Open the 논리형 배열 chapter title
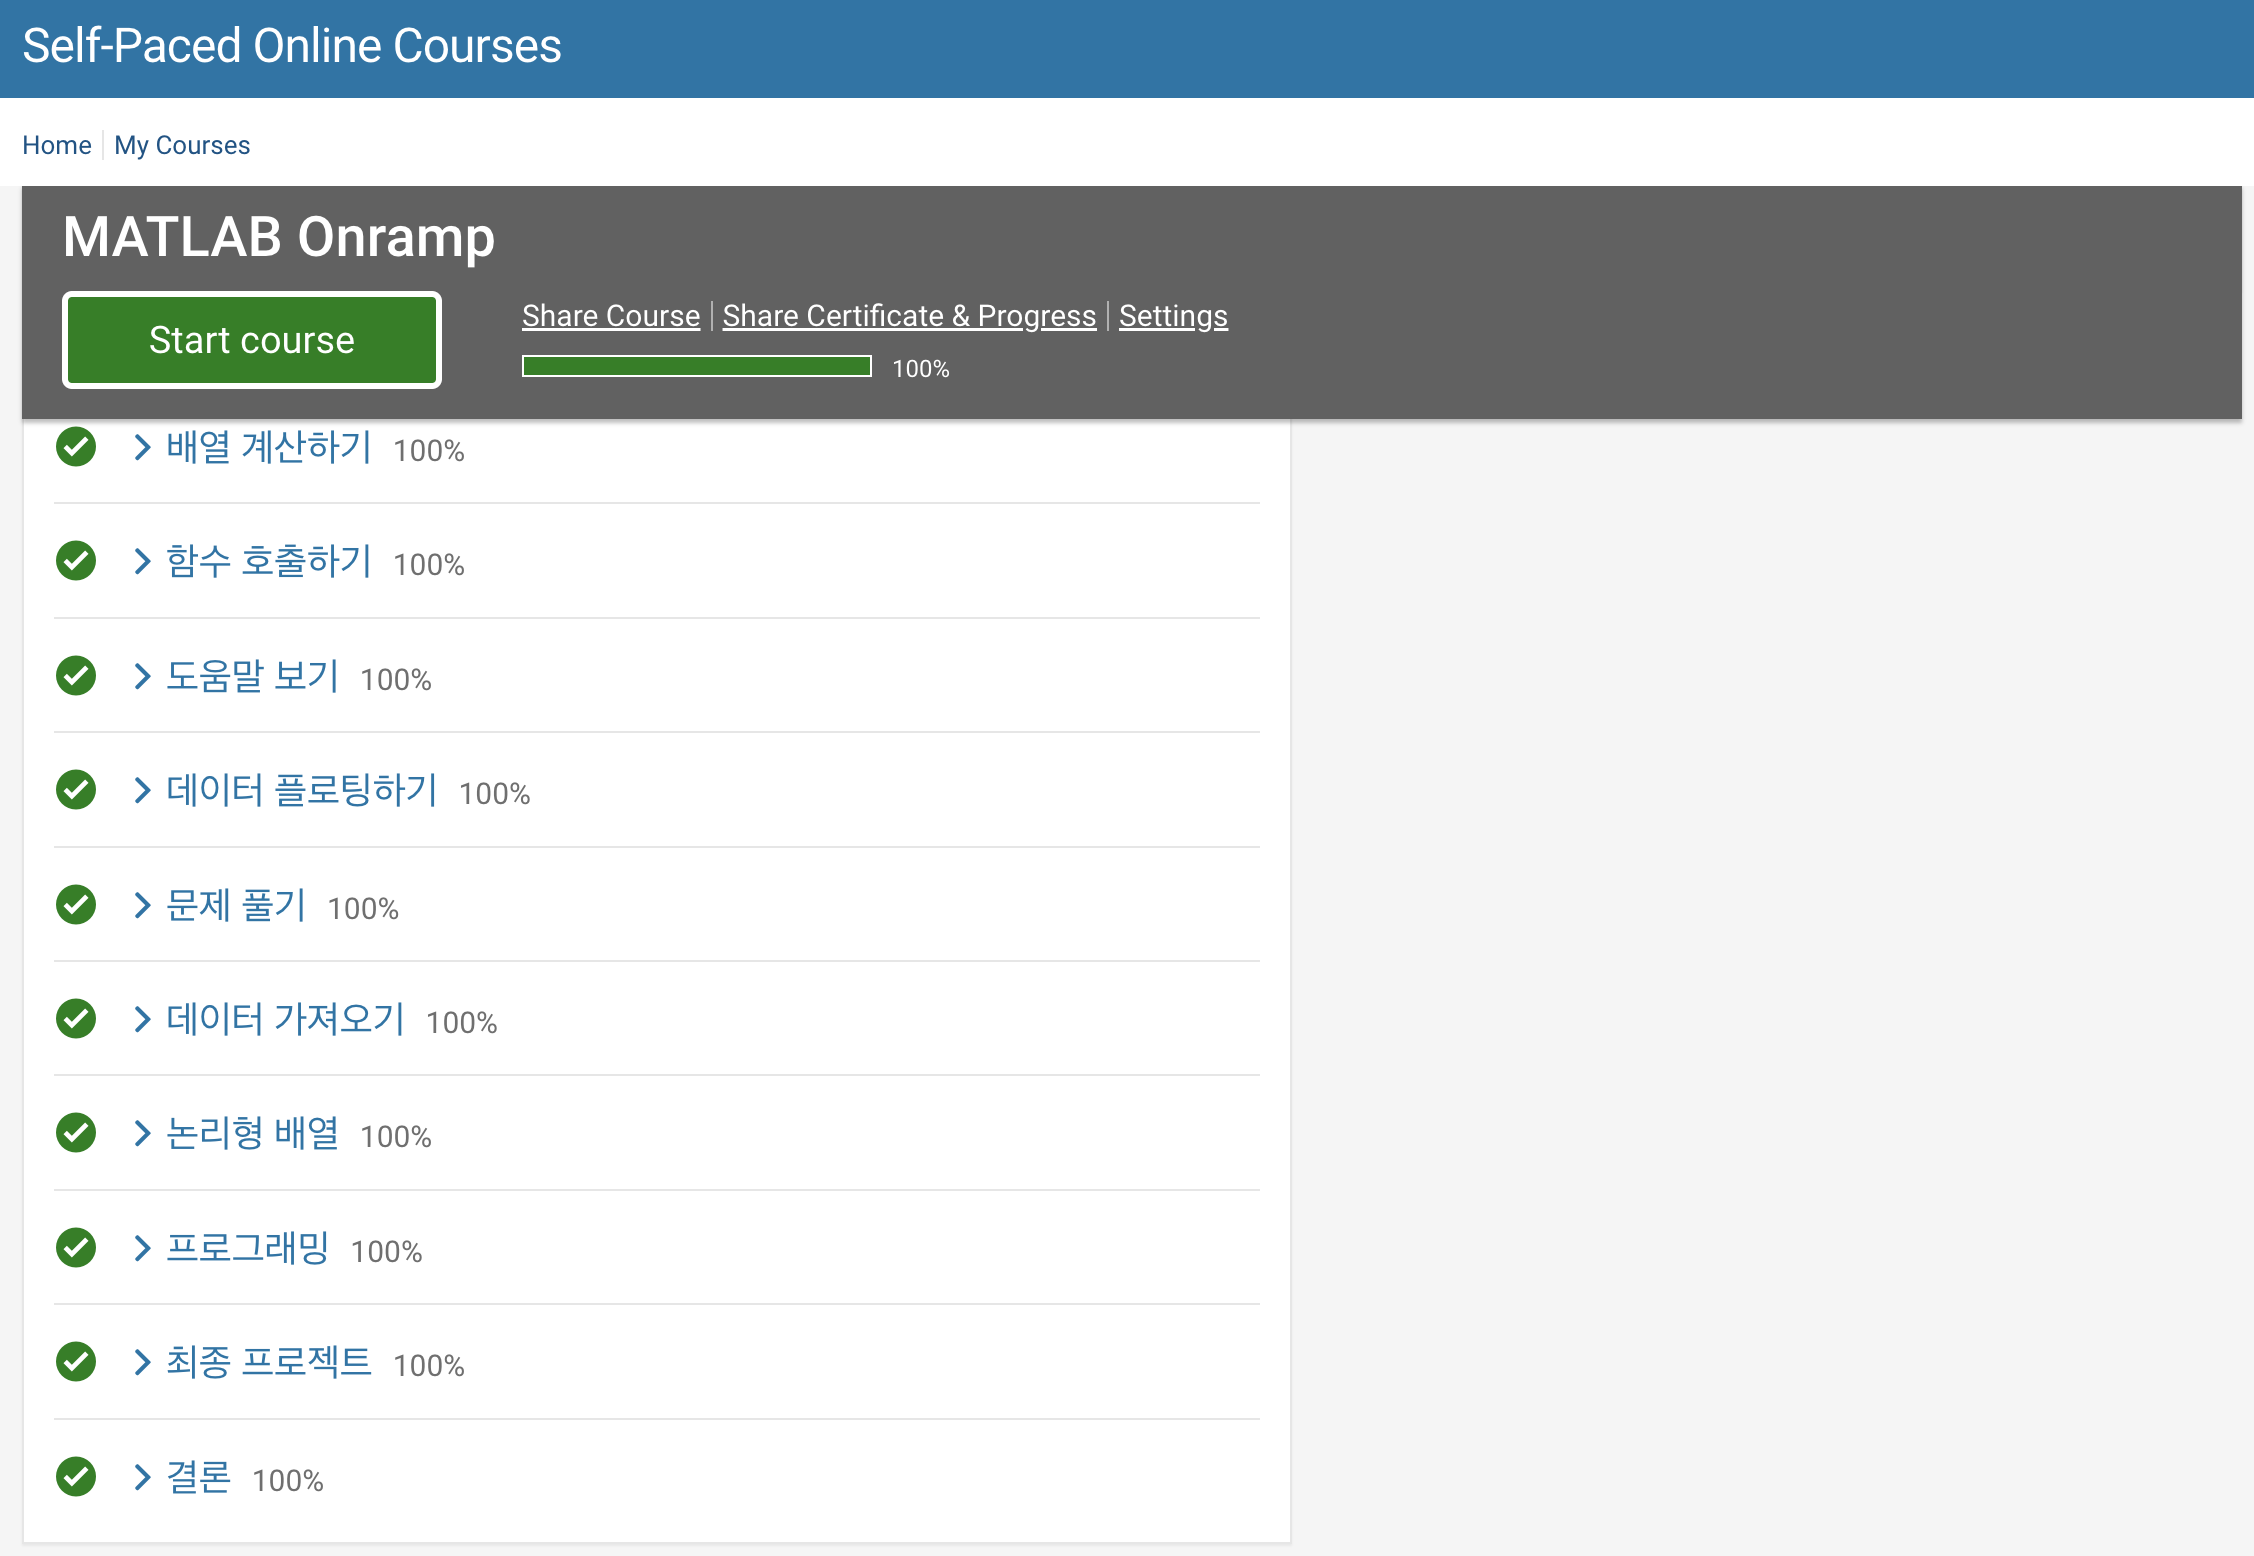The image size is (2254, 1556). [253, 1133]
